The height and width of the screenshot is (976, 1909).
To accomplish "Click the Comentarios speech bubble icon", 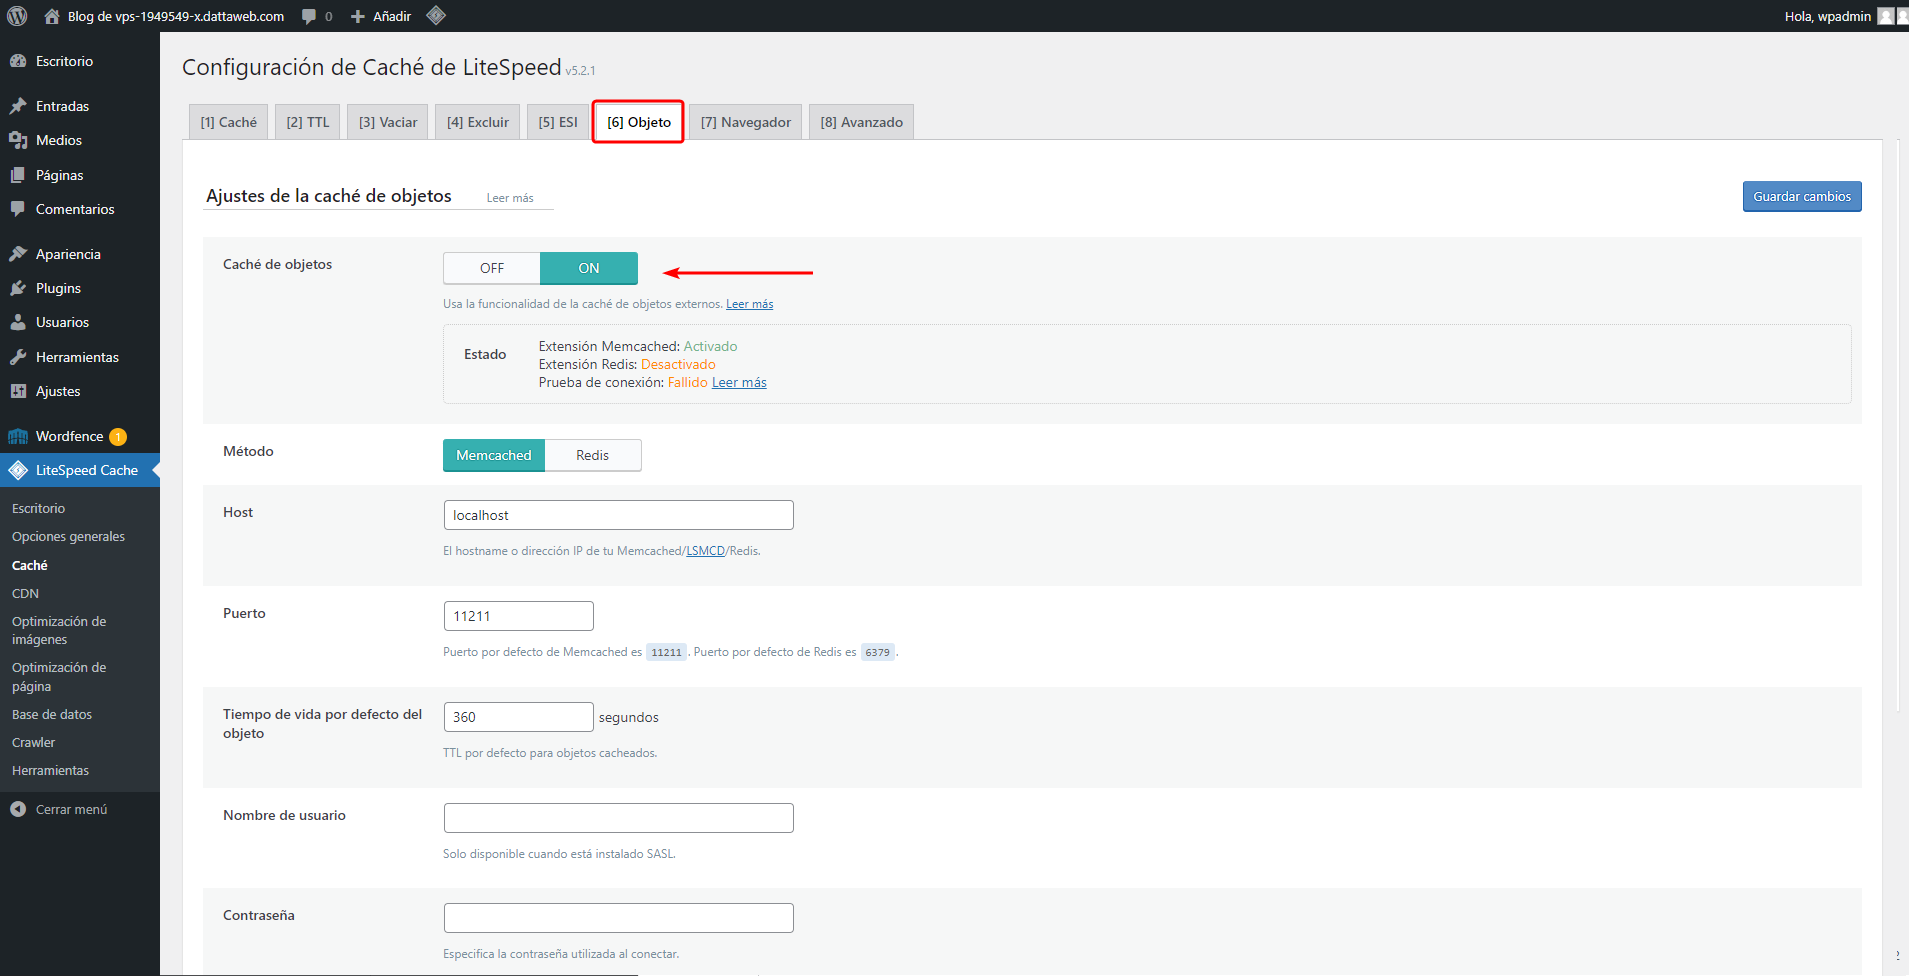I will 18,209.
